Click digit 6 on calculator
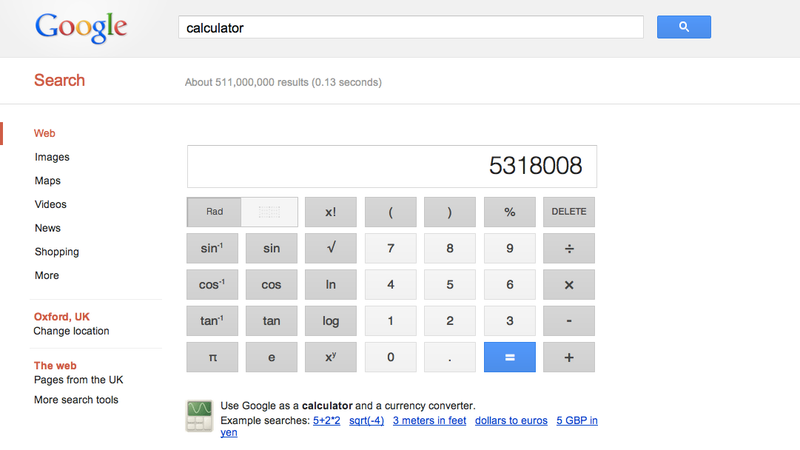800x450 pixels. tap(510, 285)
